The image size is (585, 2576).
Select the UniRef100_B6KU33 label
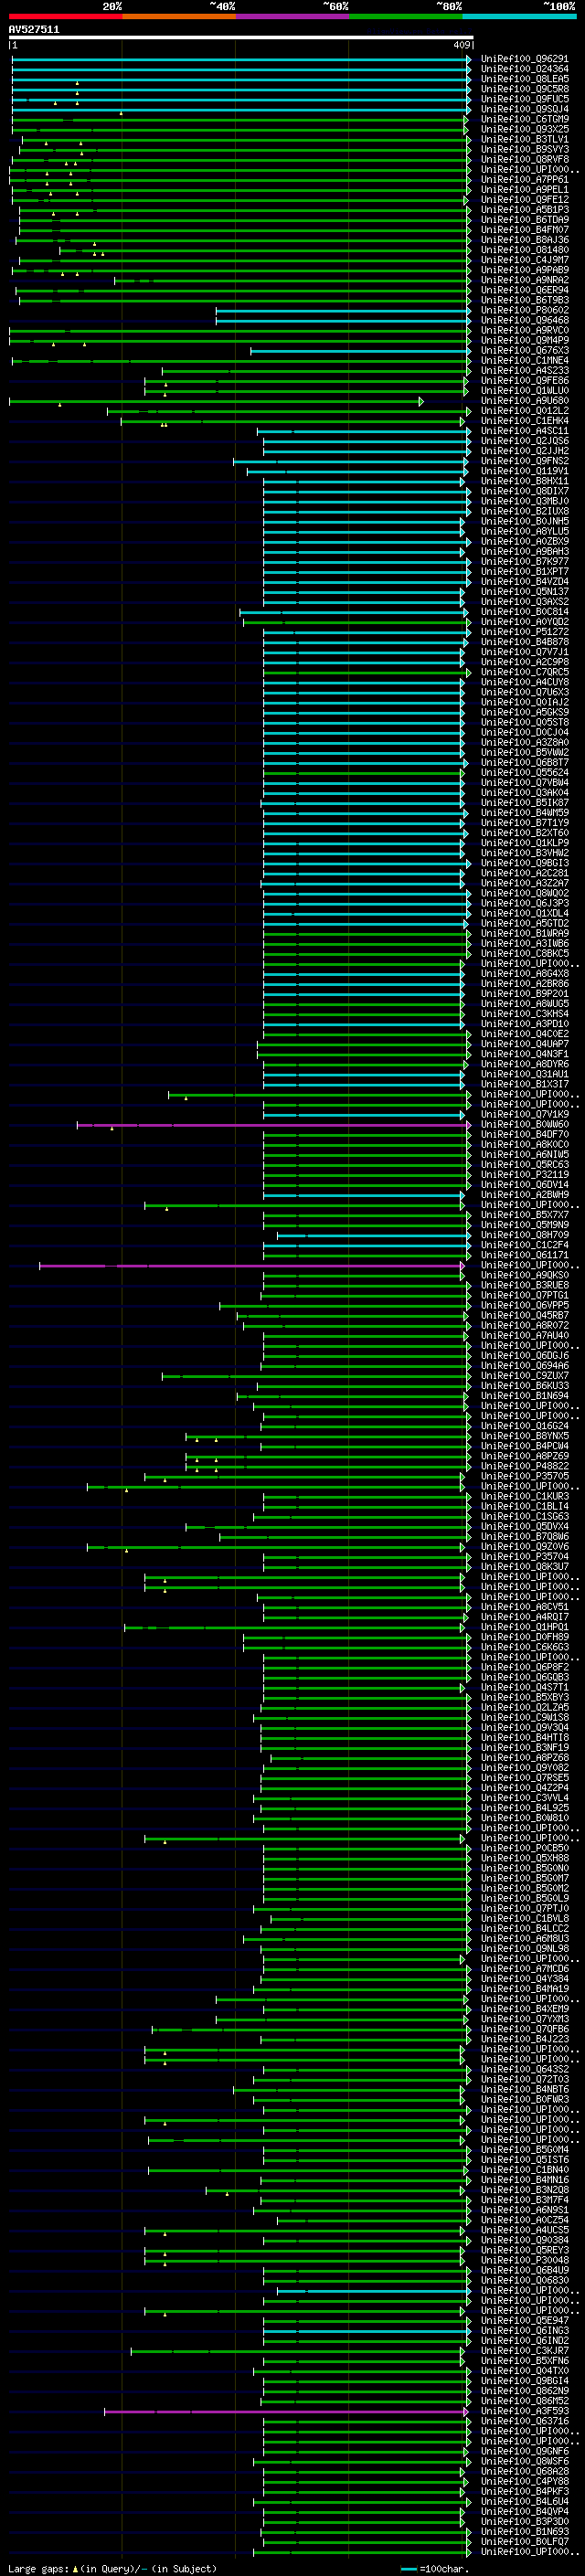524,1385
